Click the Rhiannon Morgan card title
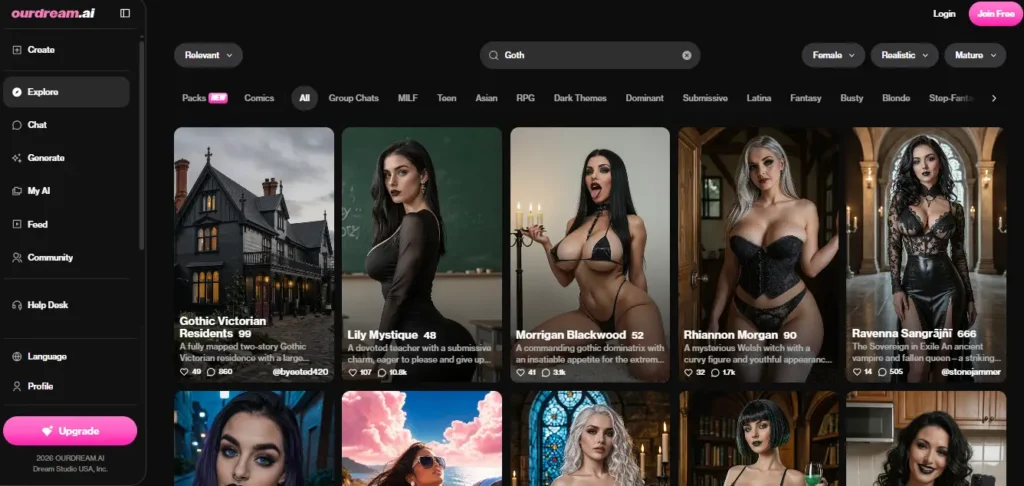The height and width of the screenshot is (486, 1024). pos(731,335)
